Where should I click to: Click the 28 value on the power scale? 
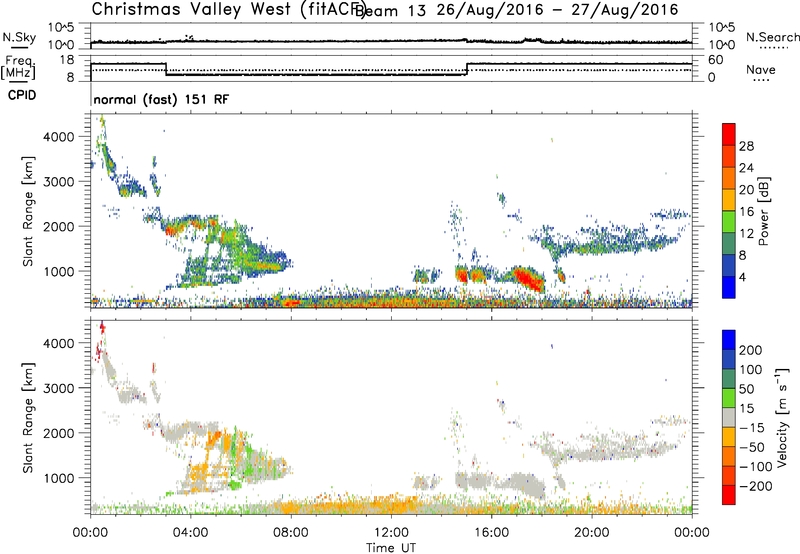(746, 146)
